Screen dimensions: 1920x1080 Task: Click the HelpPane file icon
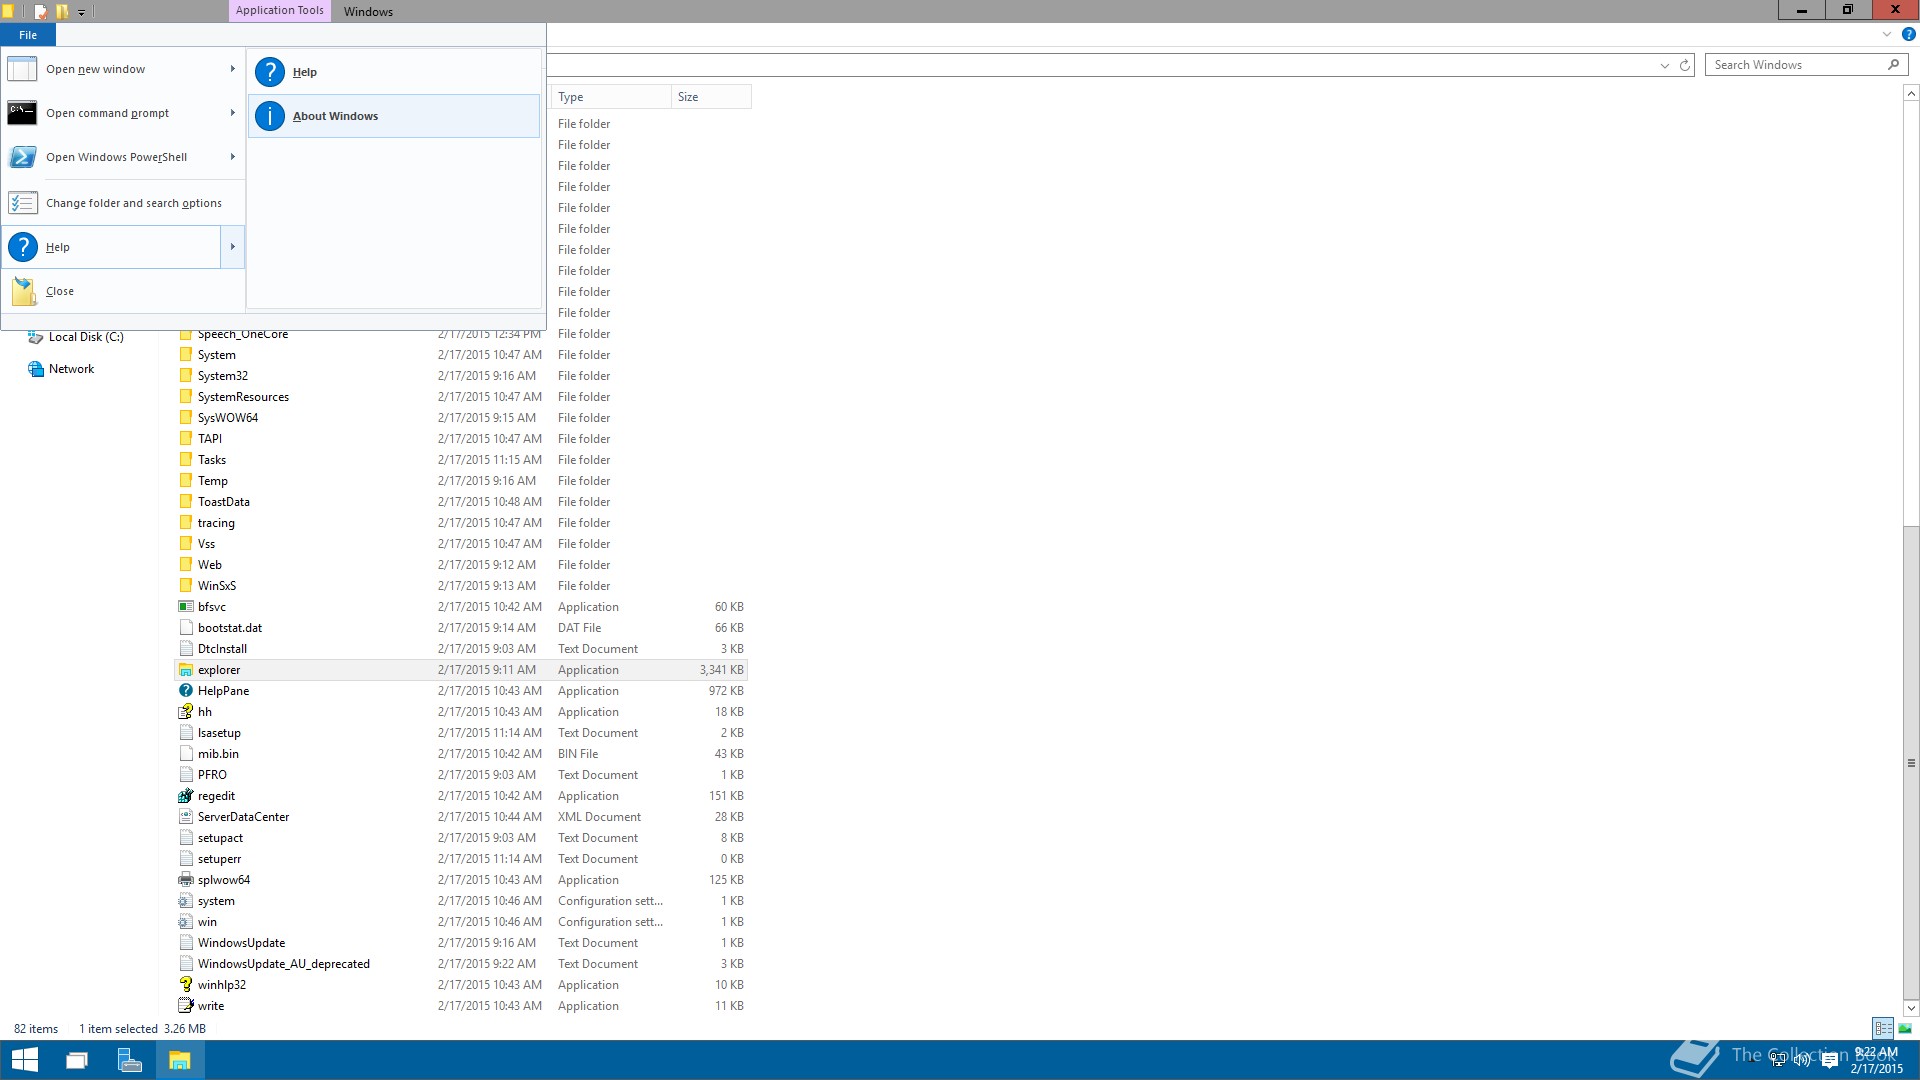[x=185, y=691]
